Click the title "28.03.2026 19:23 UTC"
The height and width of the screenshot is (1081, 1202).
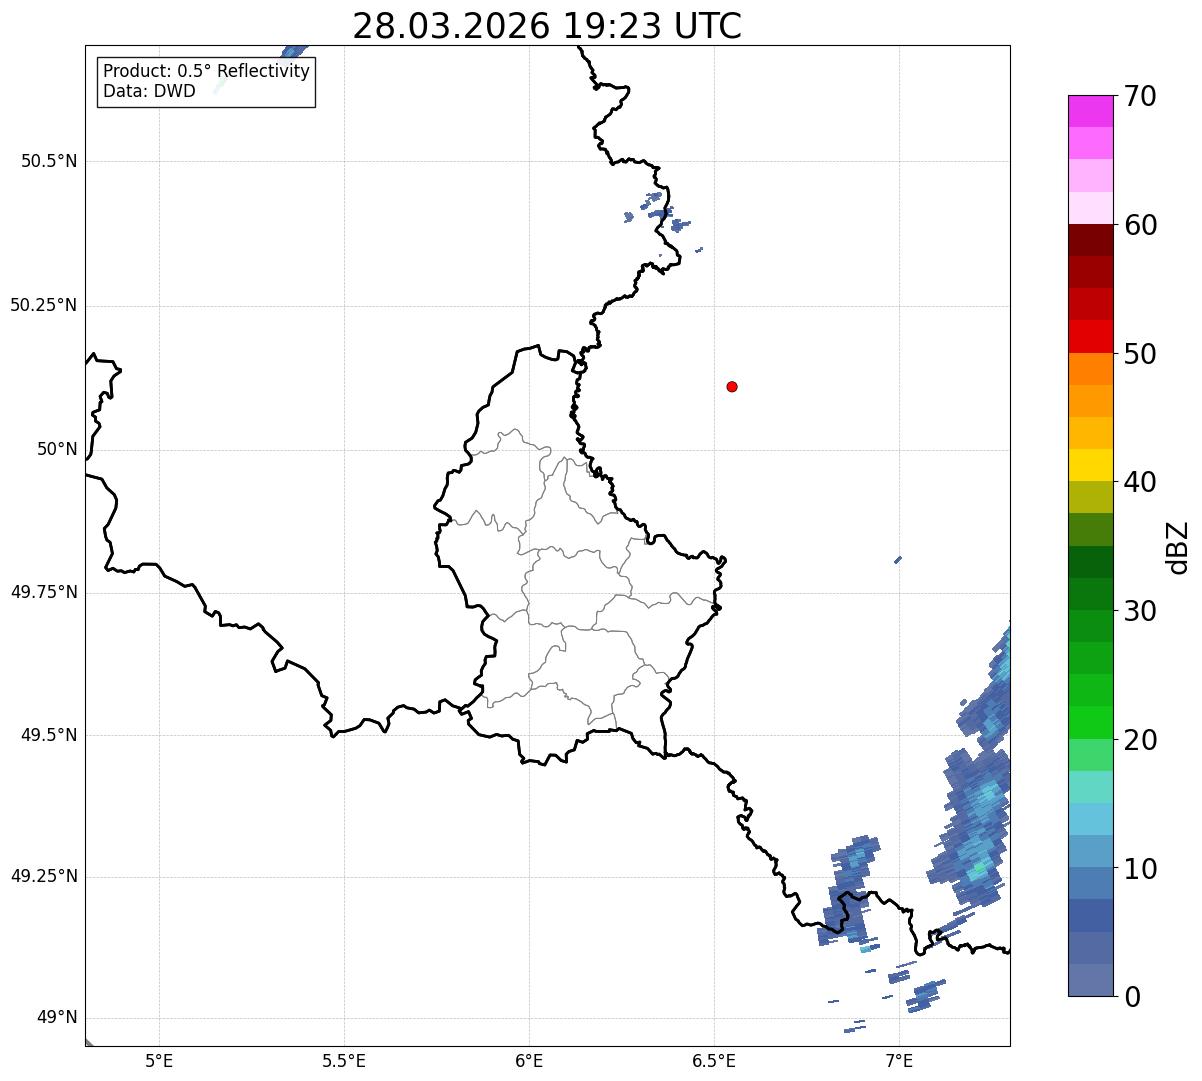547,25
